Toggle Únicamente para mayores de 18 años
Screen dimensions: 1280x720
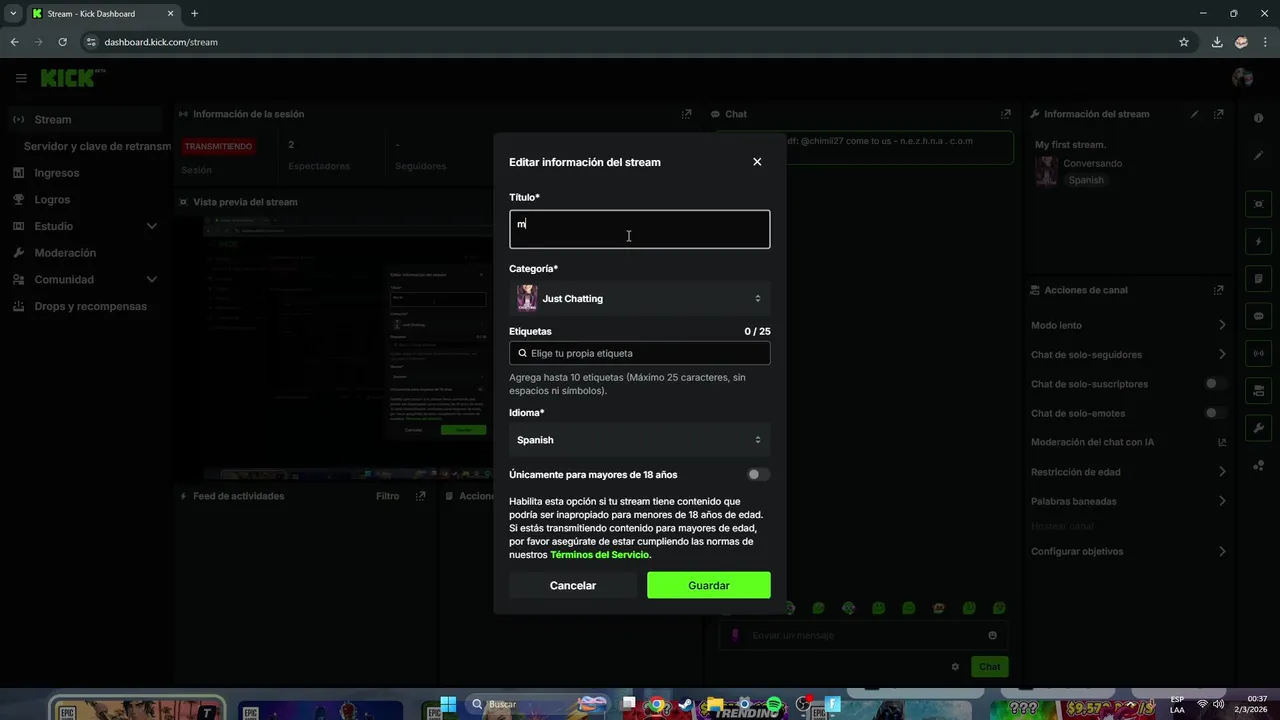(x=758, y=475)
